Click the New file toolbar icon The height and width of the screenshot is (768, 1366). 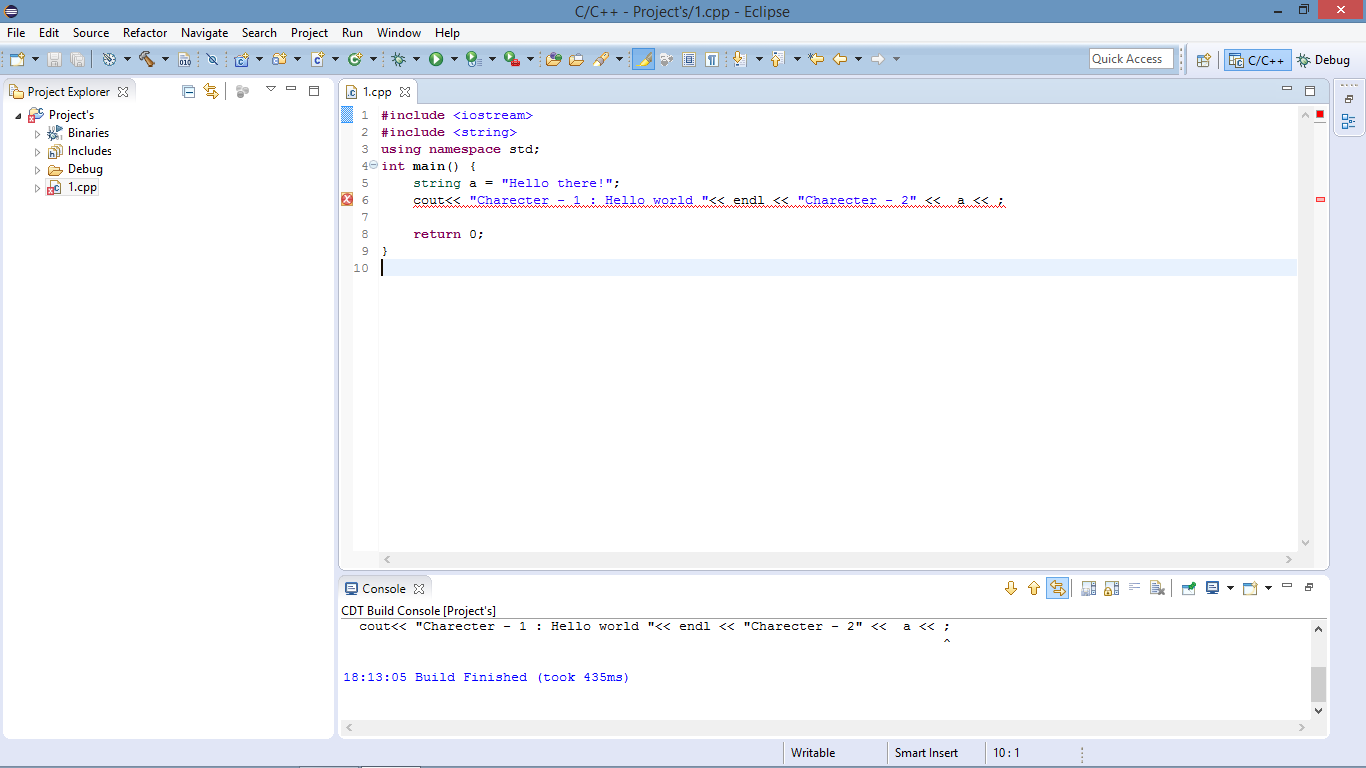pos(17,59)
